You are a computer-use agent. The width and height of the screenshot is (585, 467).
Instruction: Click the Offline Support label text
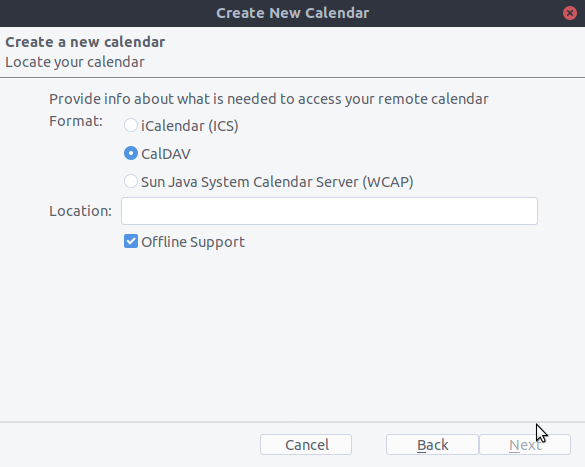193,242
